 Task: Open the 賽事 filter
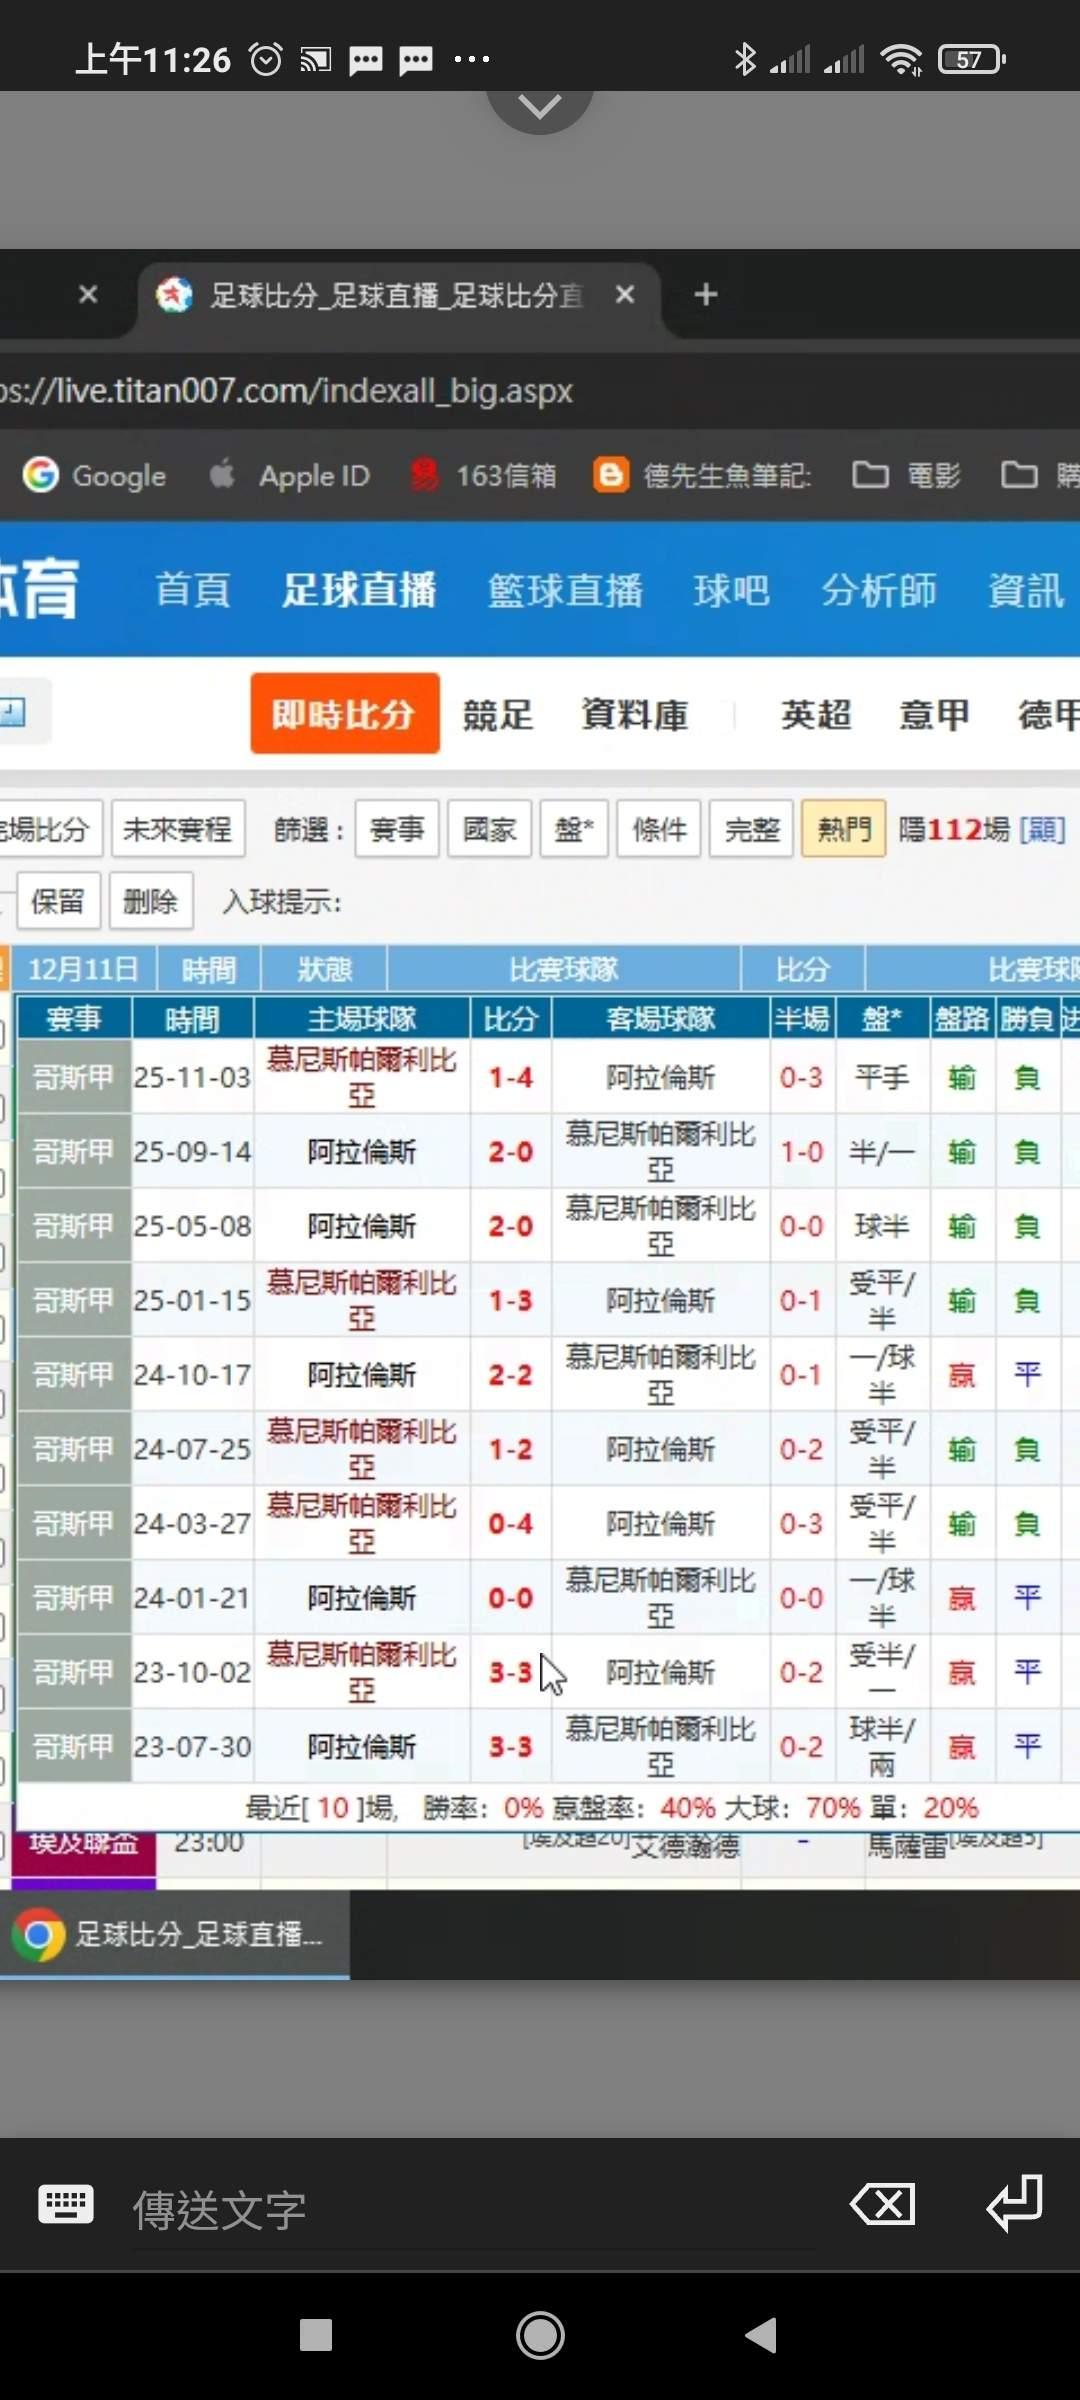tap(397, 829)
